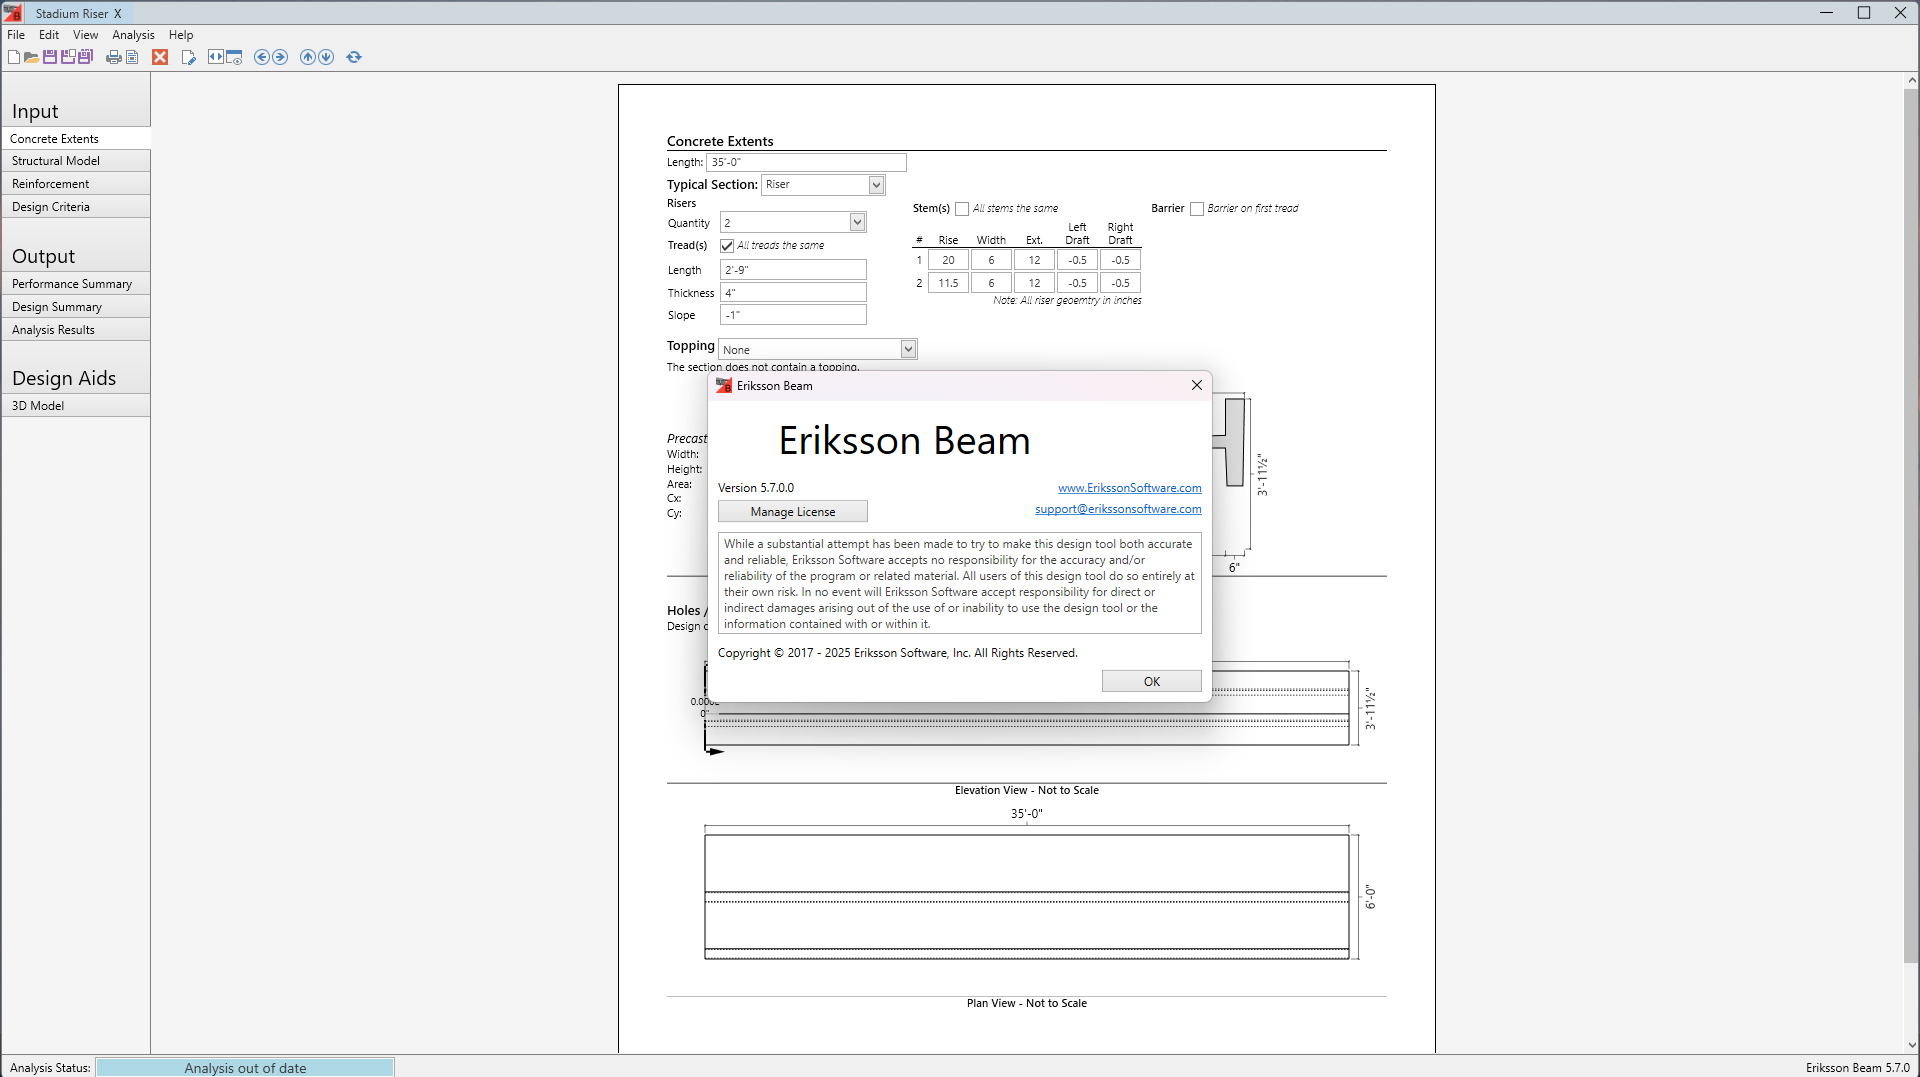Click the edit document pencil icon

[x=188, y=57]
